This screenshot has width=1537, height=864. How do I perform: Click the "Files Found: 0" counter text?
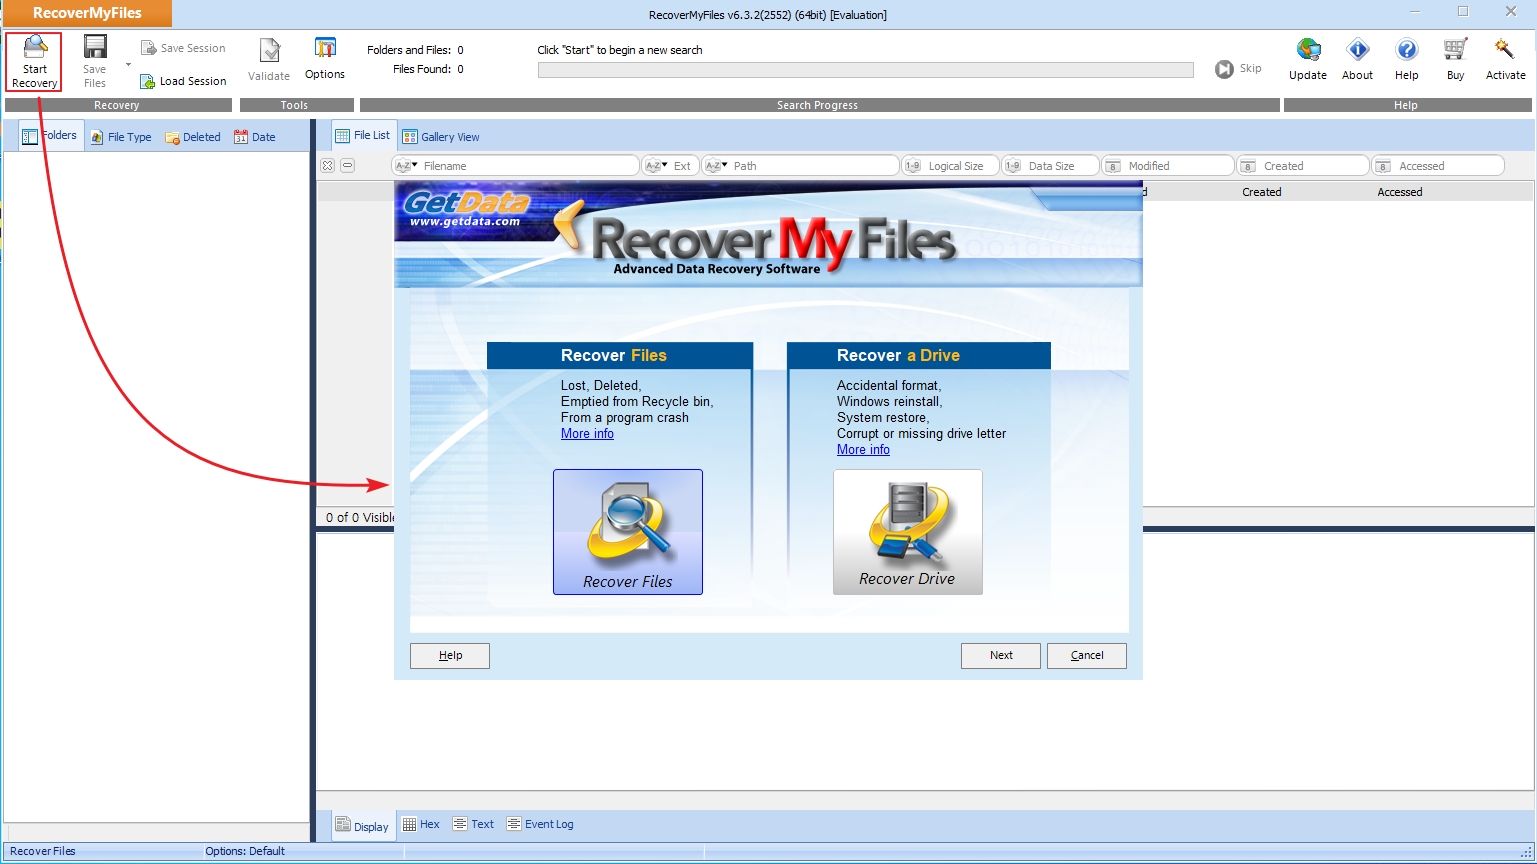click(428, 69)
